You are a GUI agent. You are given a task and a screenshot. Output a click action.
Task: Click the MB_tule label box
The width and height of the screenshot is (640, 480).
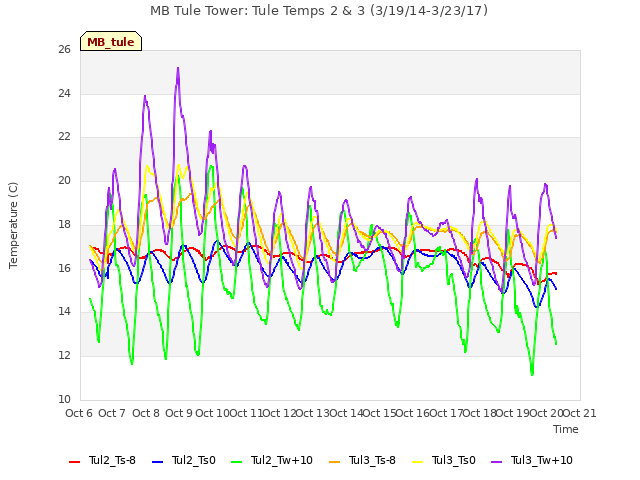coord(111,41)
